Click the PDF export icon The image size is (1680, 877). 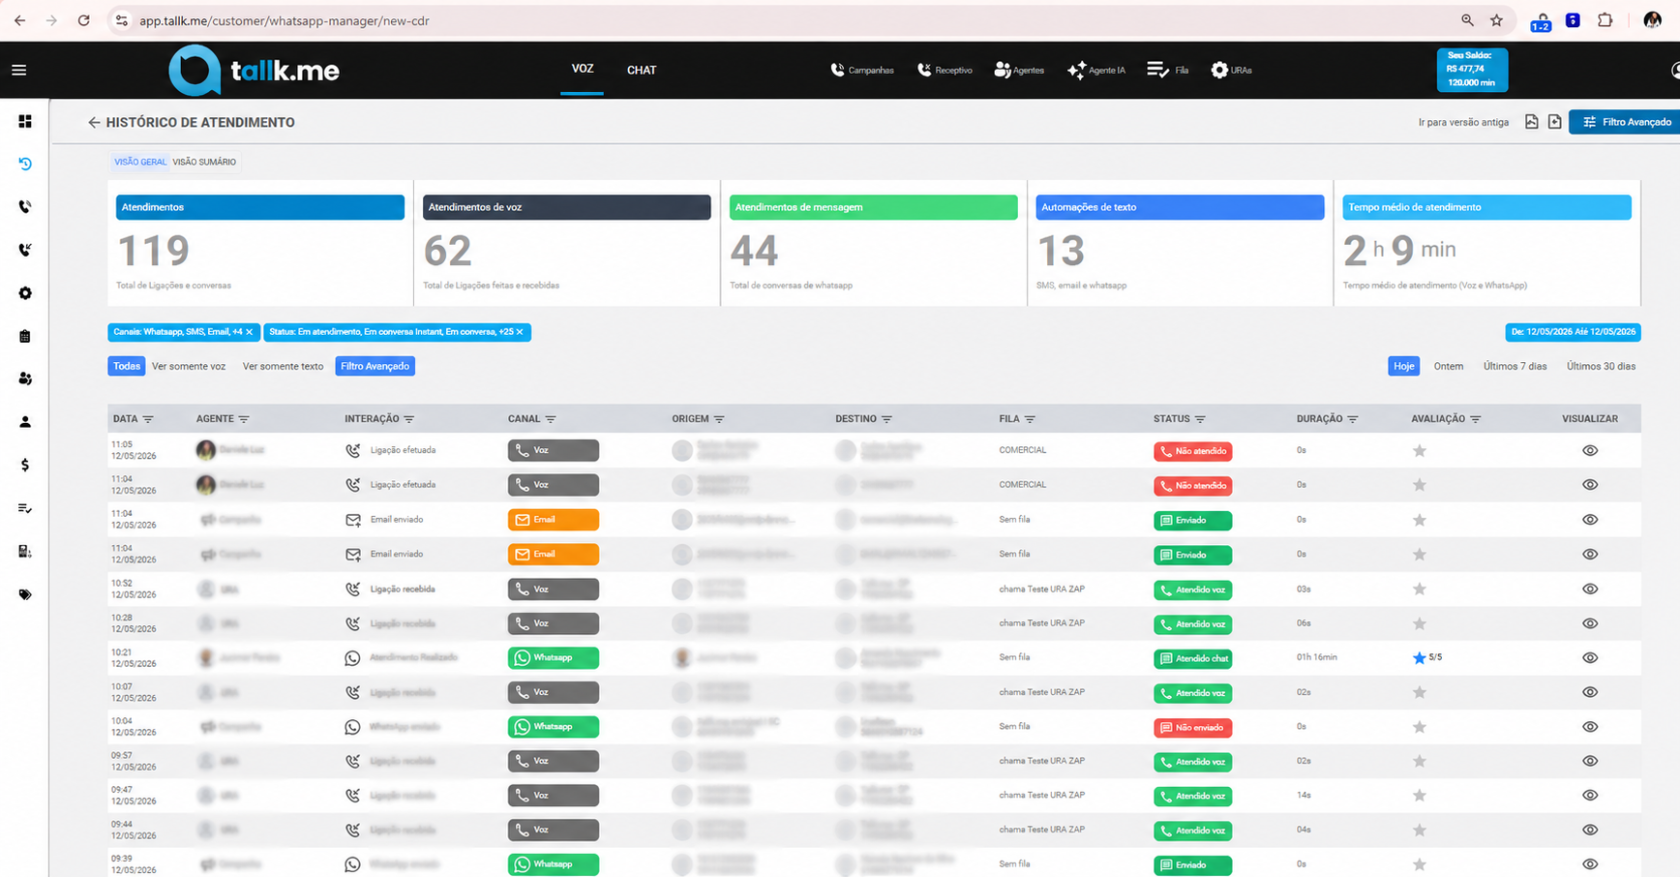coord(1531,122)
